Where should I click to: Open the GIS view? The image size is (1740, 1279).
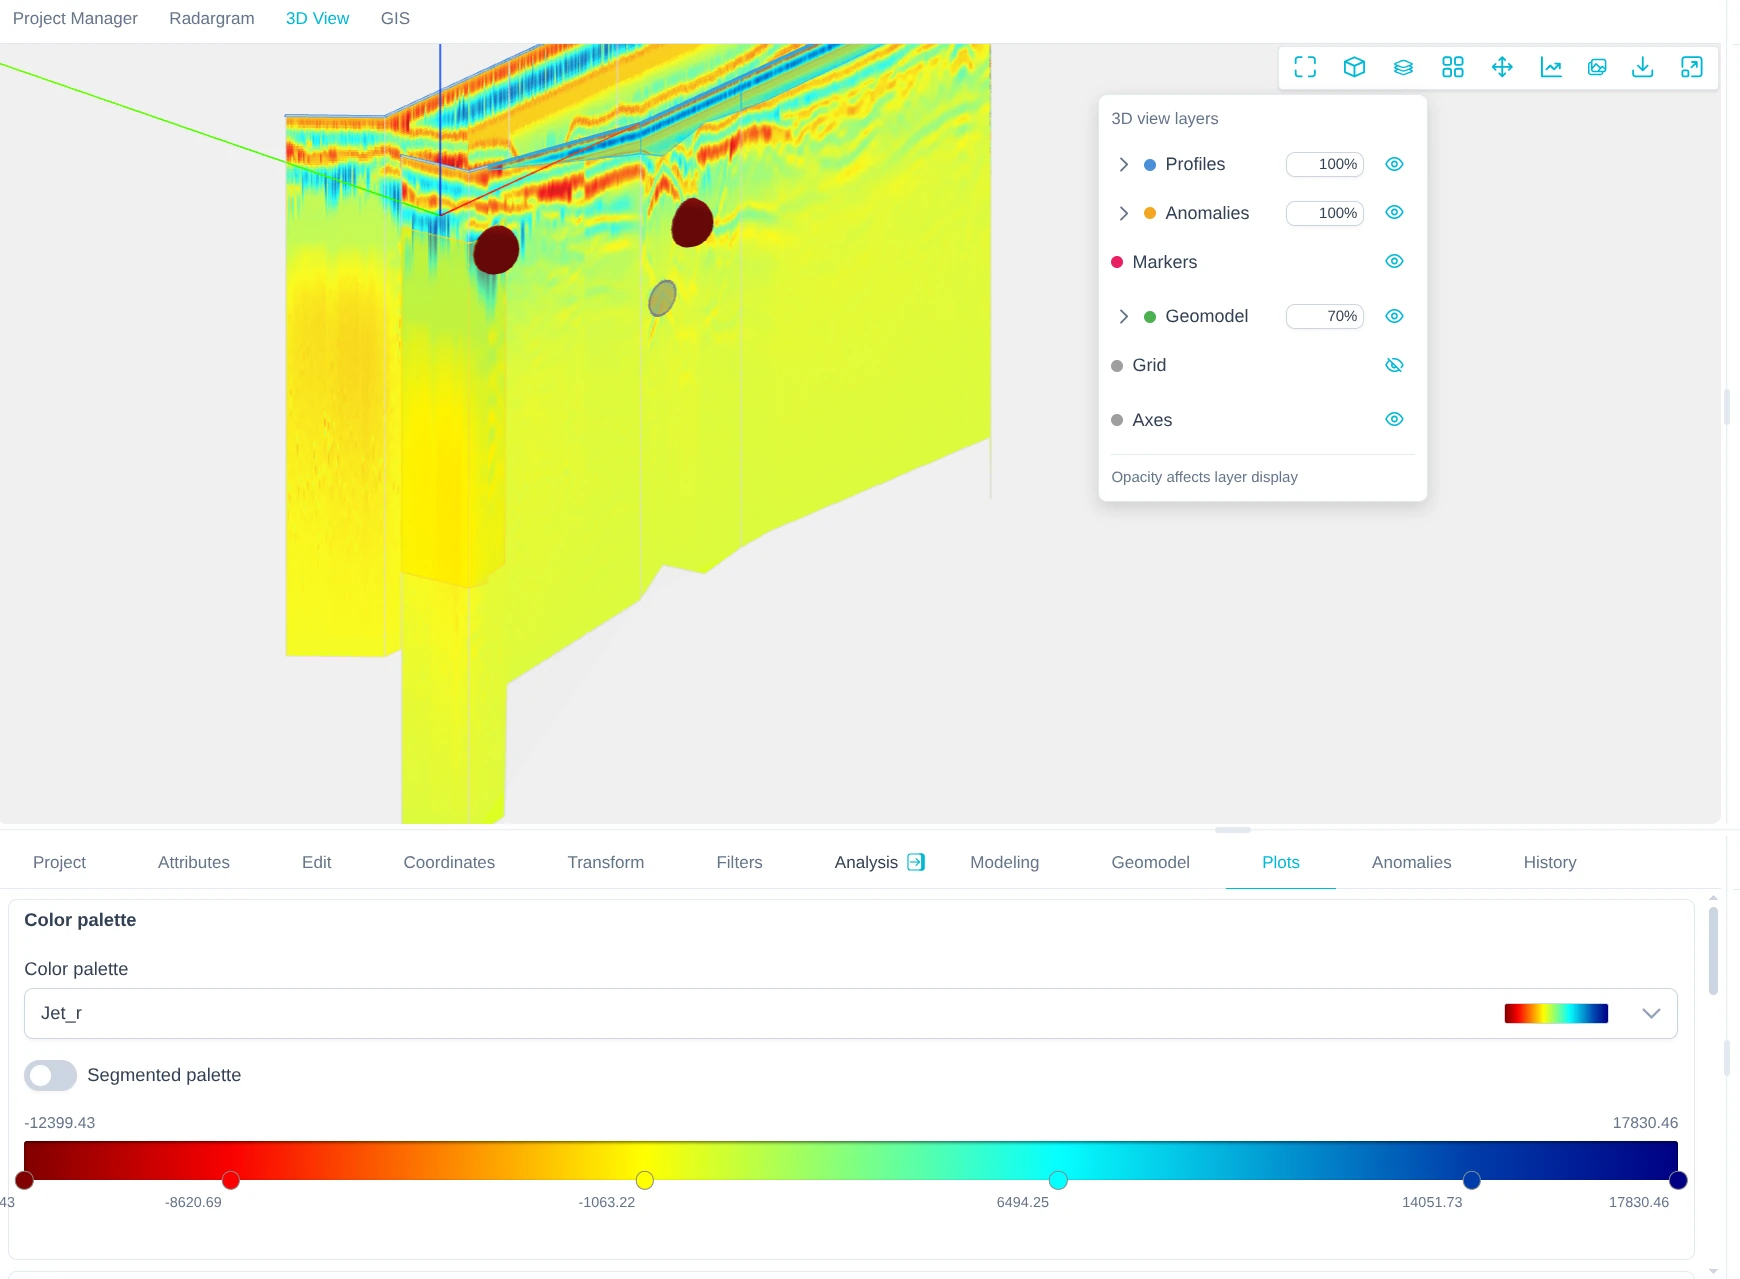[x=395, y=18]
